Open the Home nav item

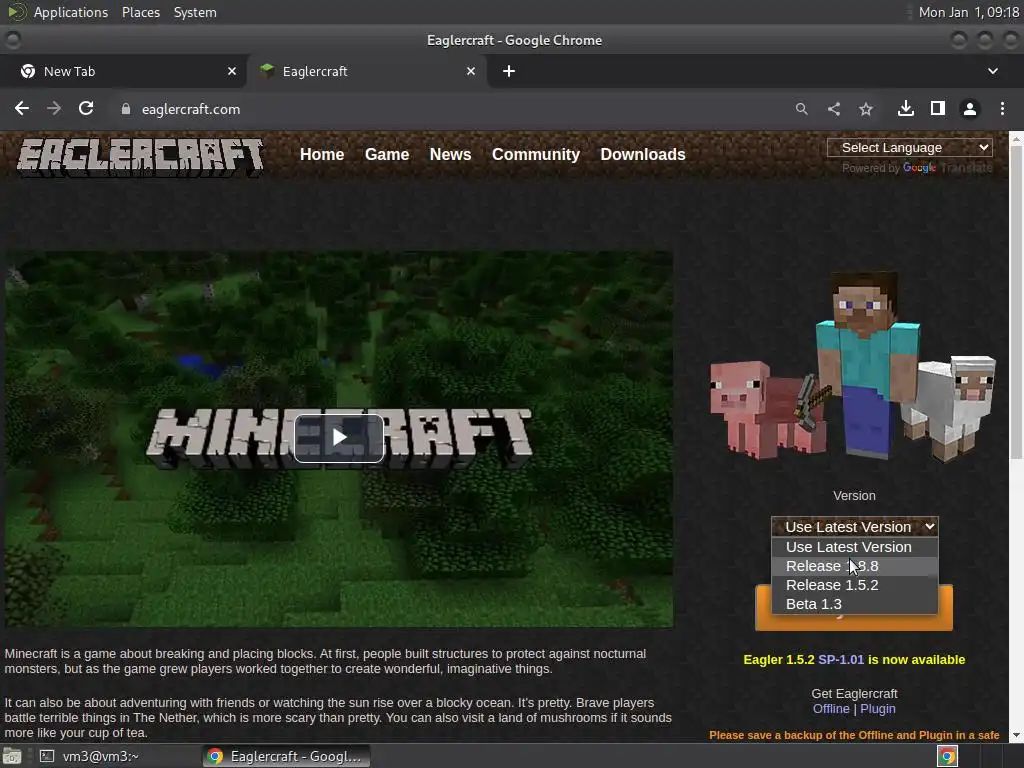322,155
